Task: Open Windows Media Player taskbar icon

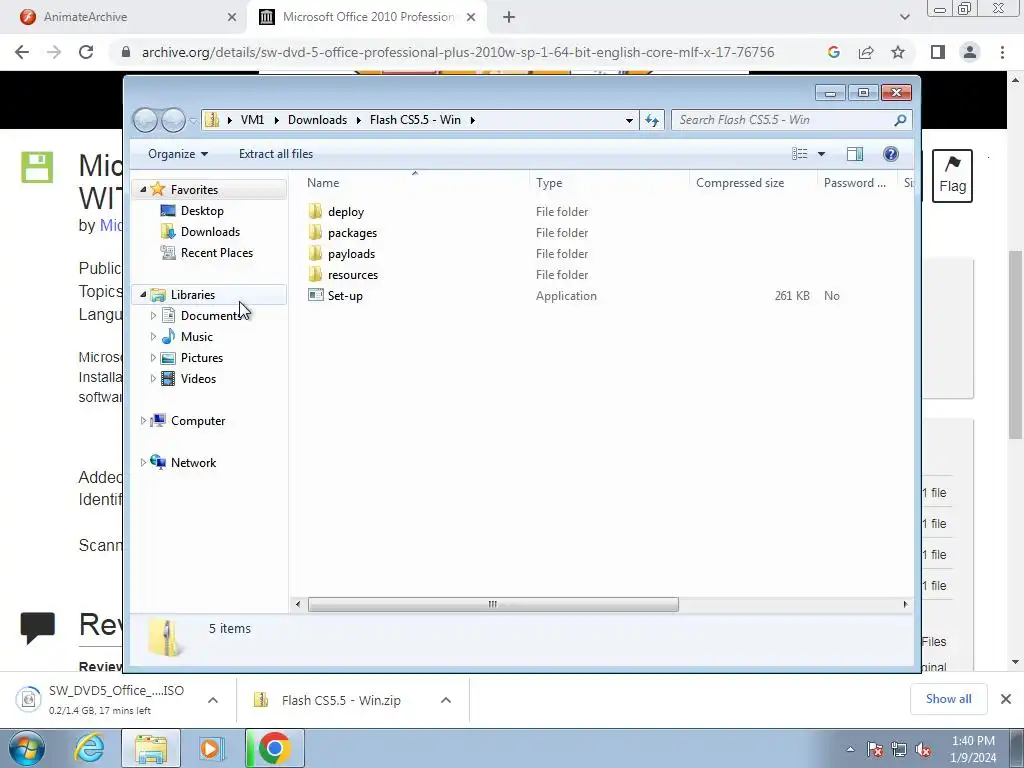Action: coord(211,748)
